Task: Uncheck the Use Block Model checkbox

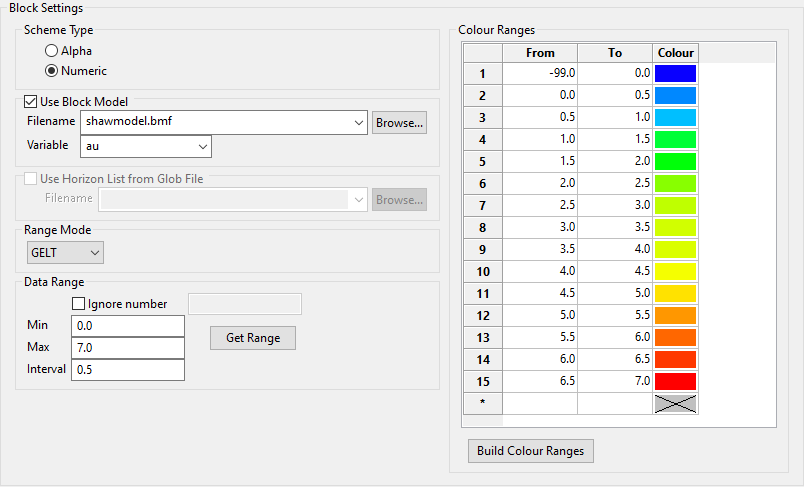Action: pyautogui.click(x=30, y=101)
